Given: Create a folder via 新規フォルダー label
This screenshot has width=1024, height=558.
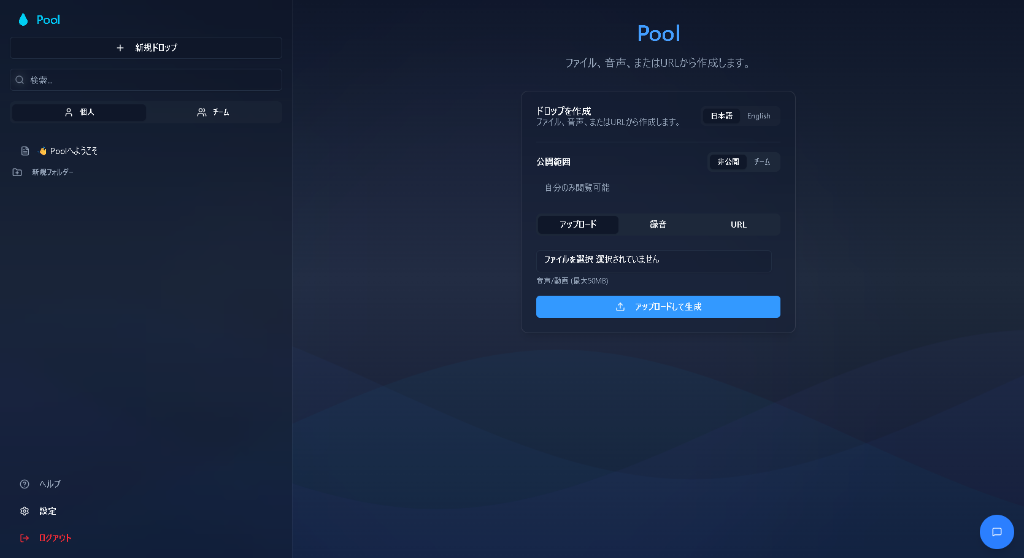Looking at the screenshot, I should 52,172.
